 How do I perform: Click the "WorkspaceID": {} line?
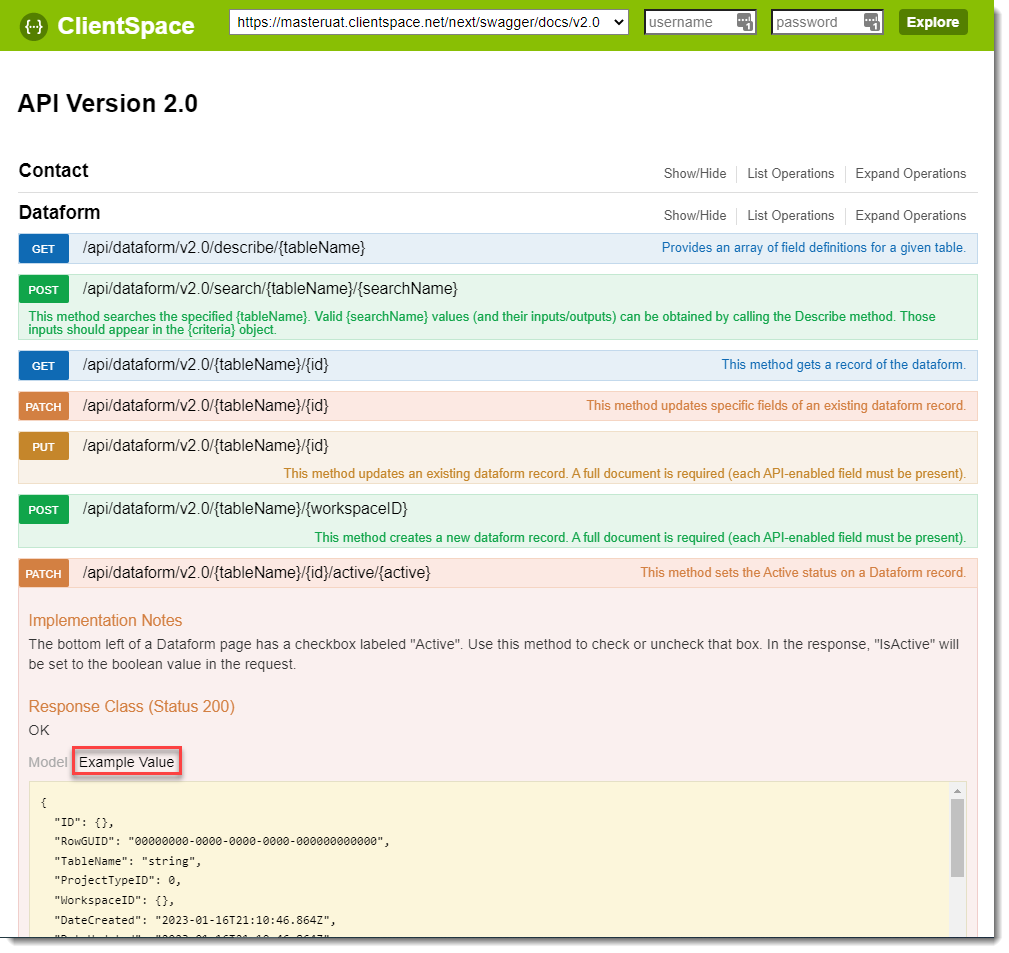pos(114,900)
